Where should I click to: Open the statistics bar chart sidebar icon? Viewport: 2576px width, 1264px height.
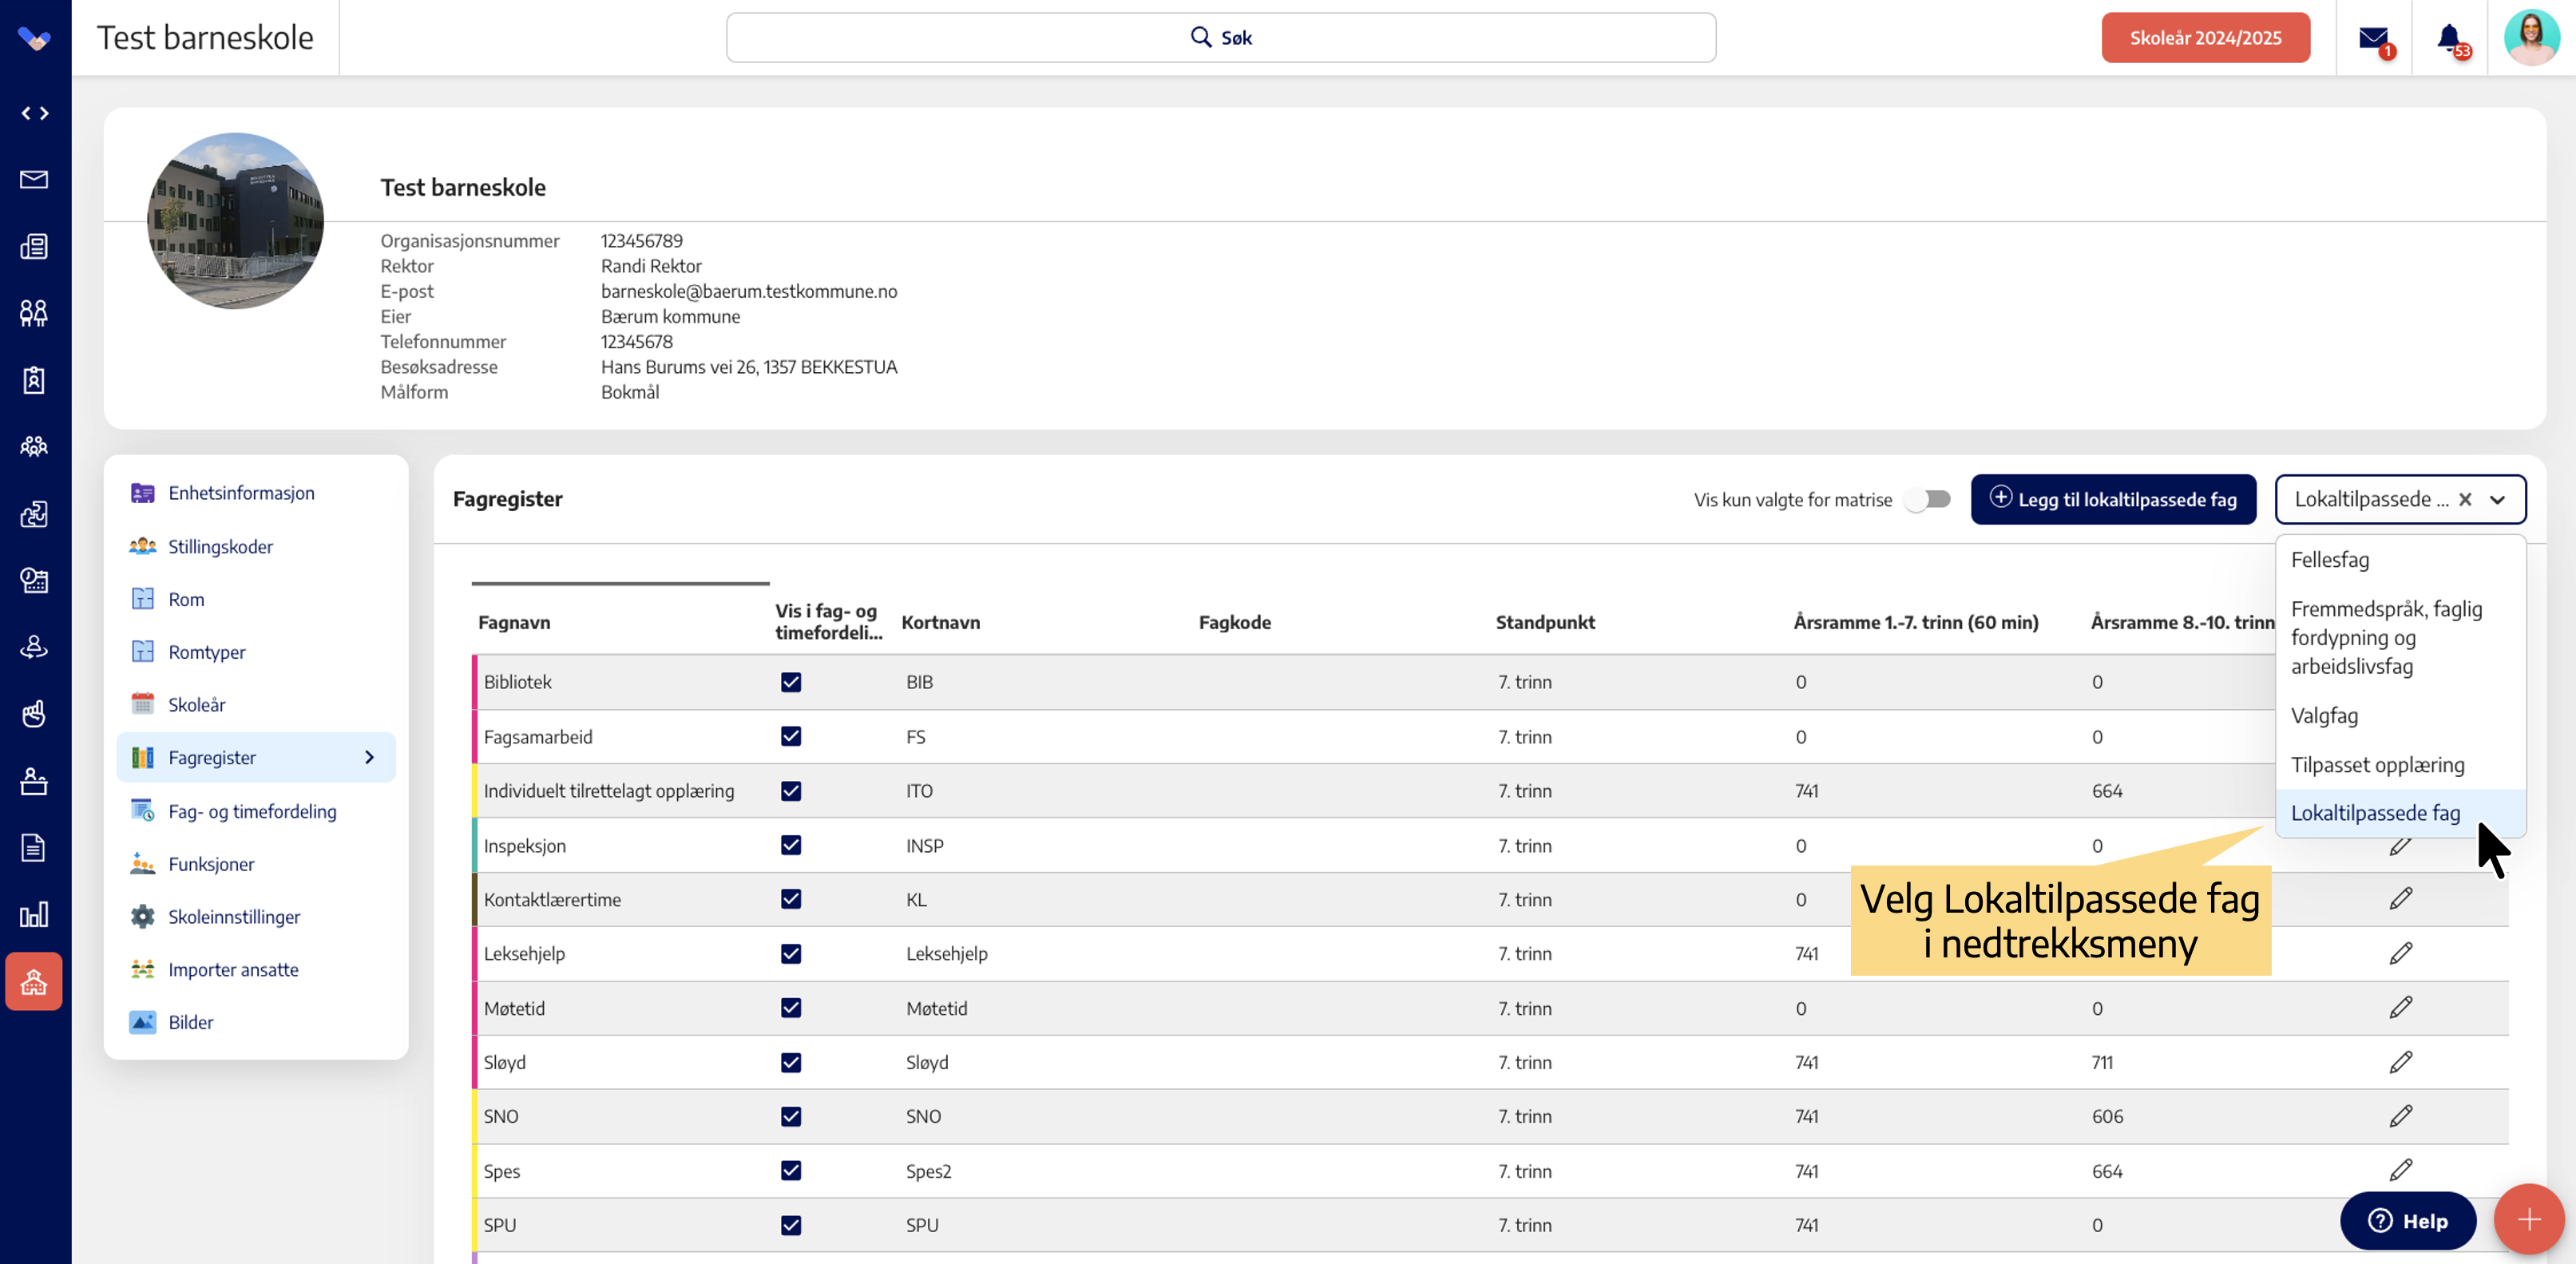[x=34, y=914]
